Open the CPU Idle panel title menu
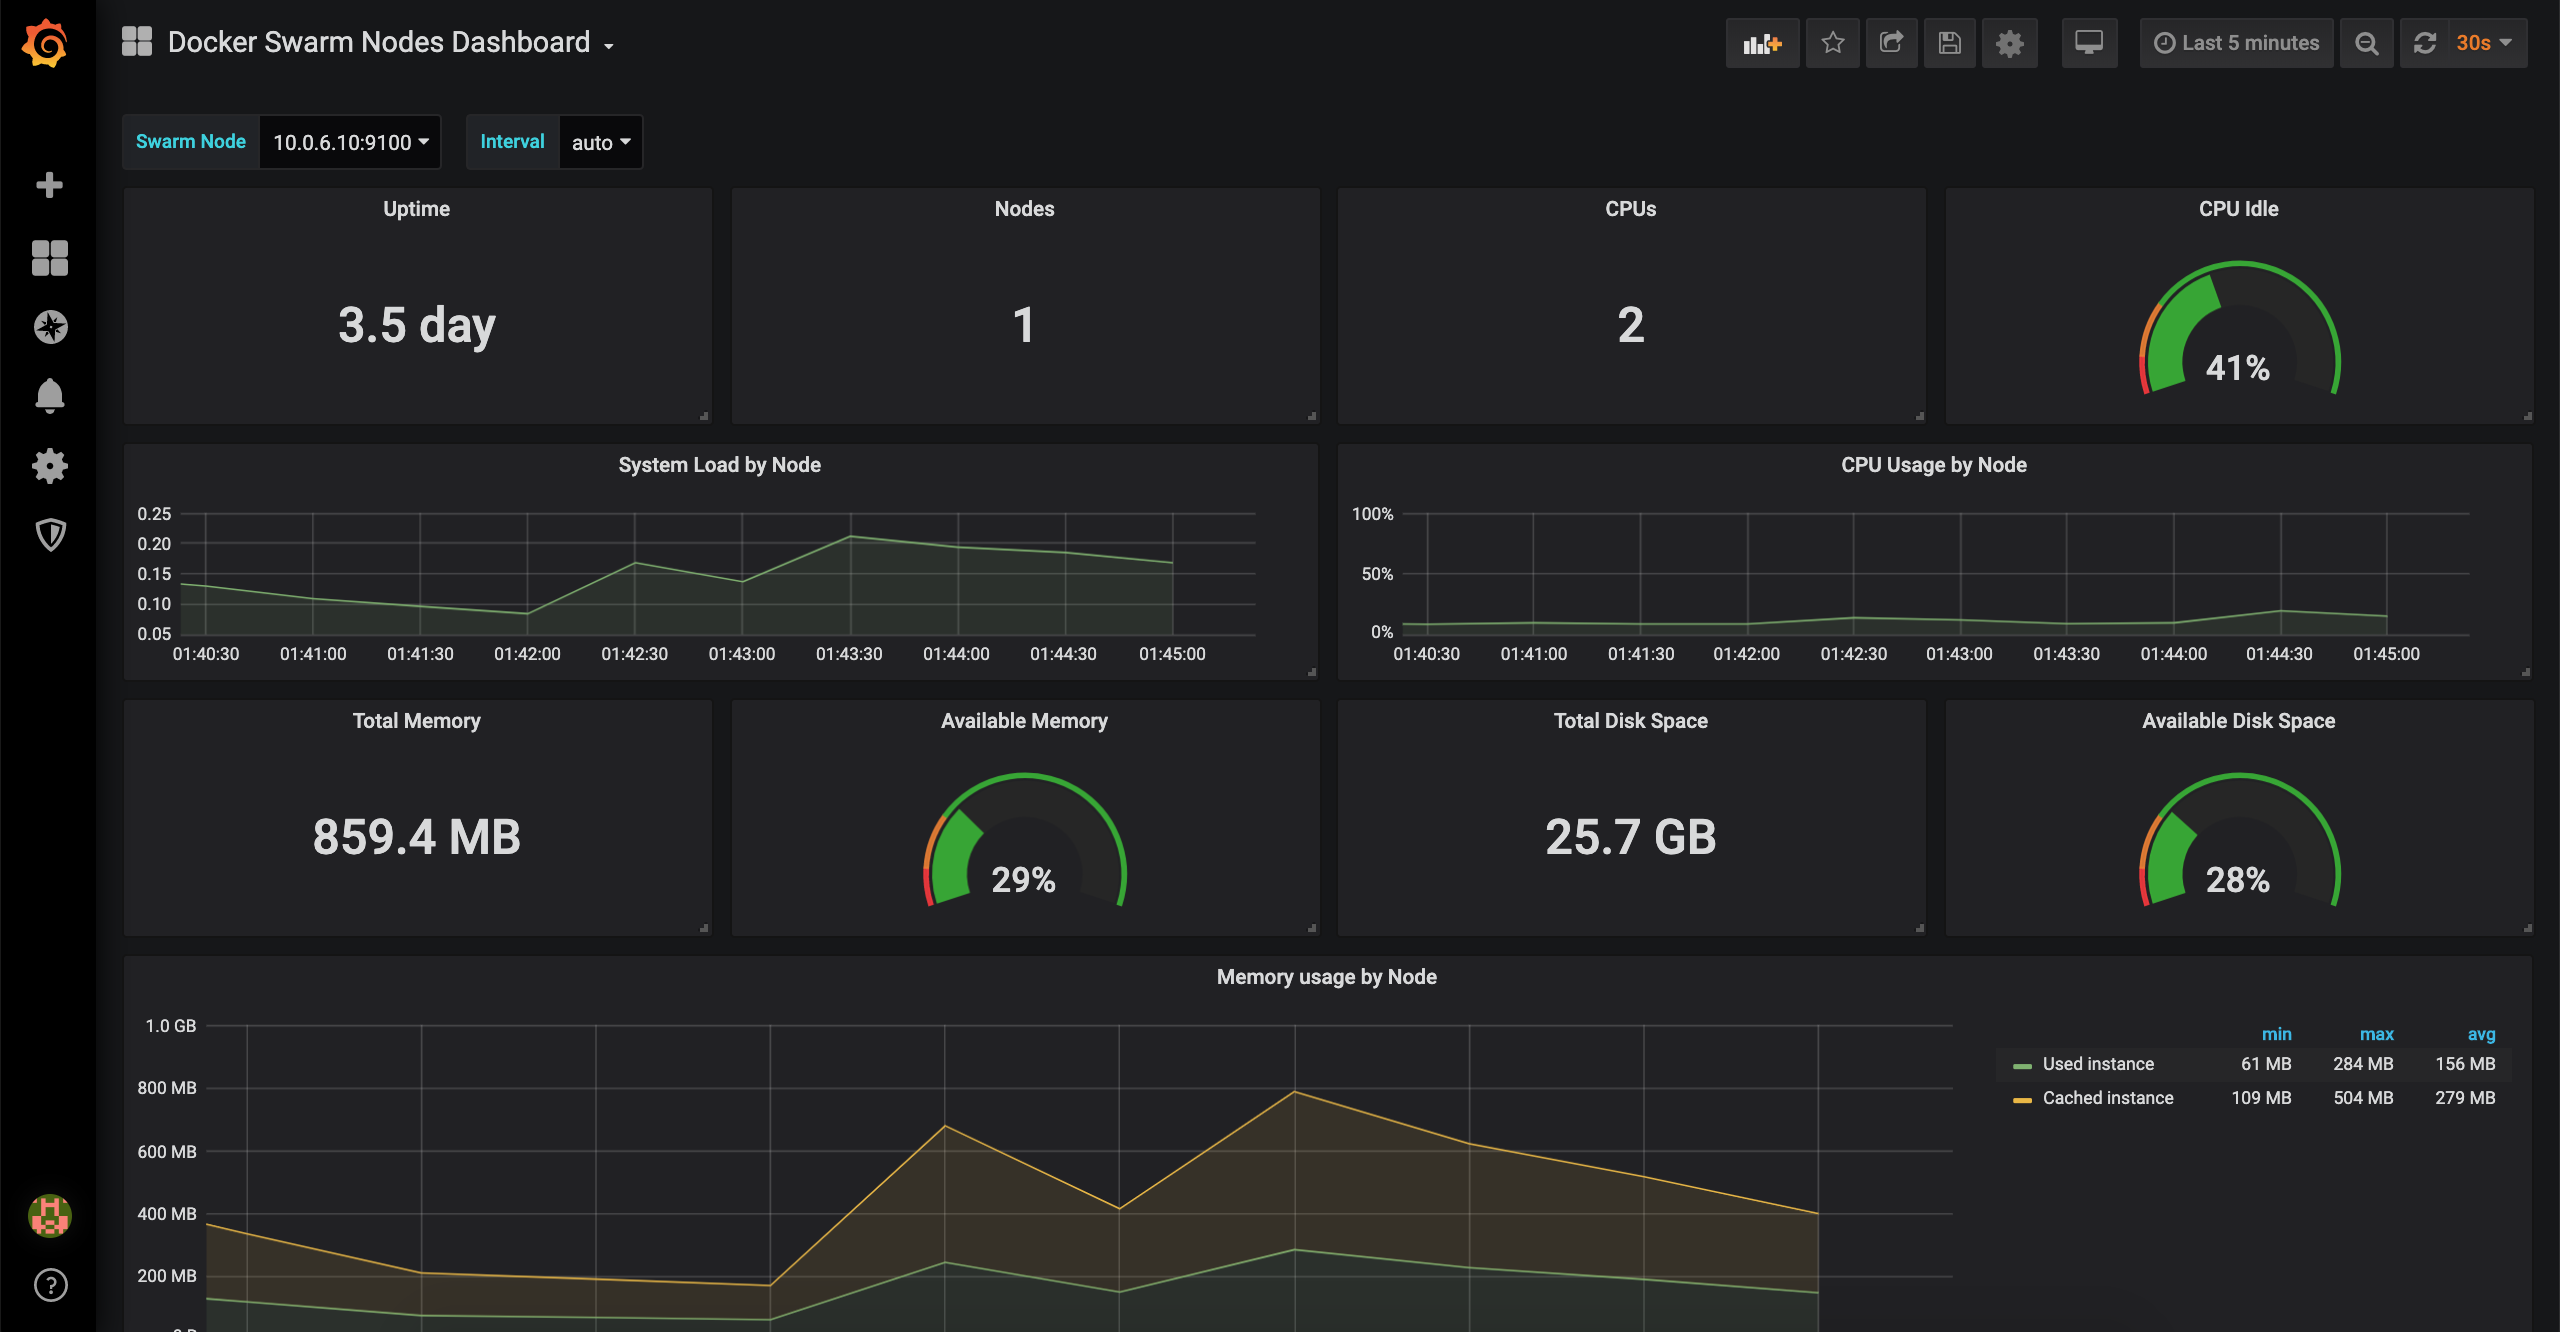 pyautogui.click(x=2238, y=209)
